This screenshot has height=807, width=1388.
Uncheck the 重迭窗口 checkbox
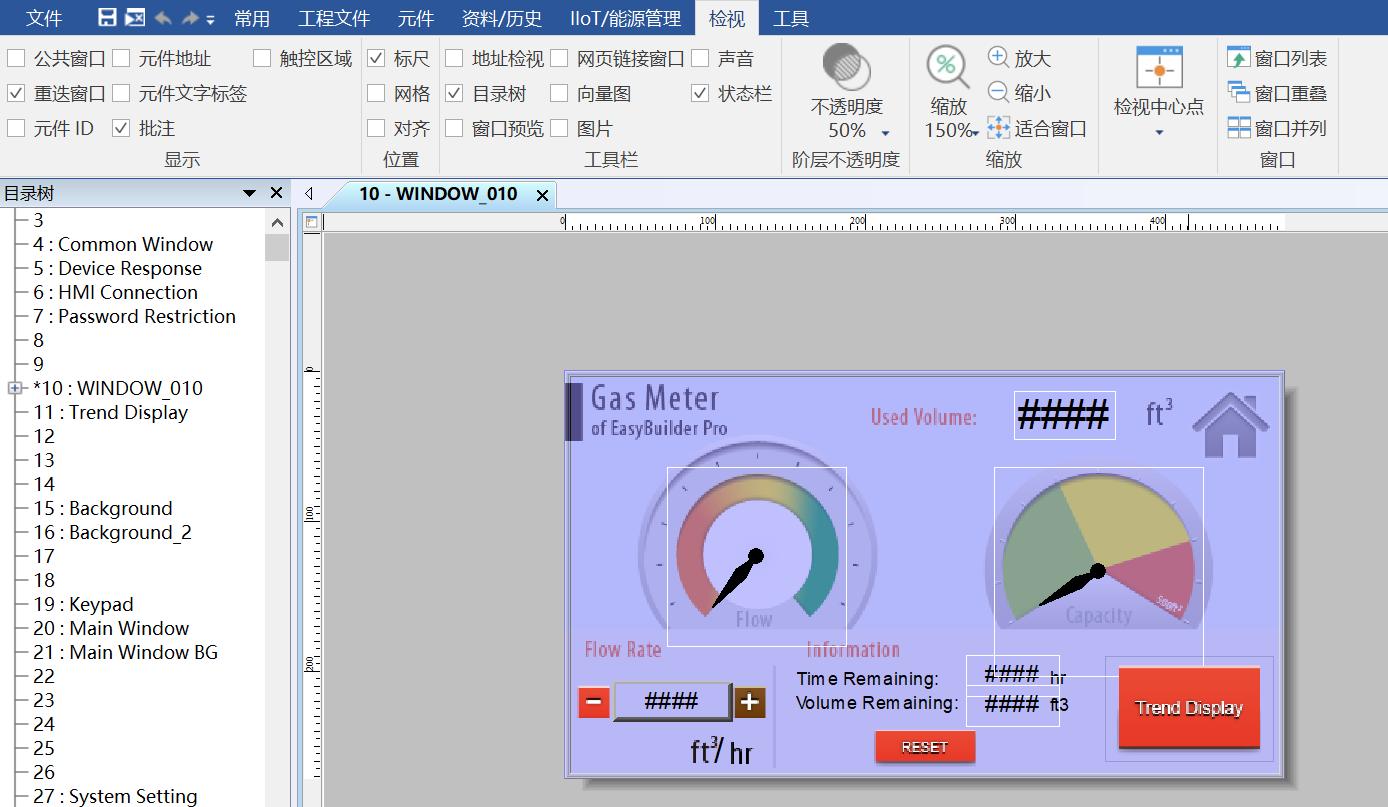pyautogui.click(x=16, y=93)
